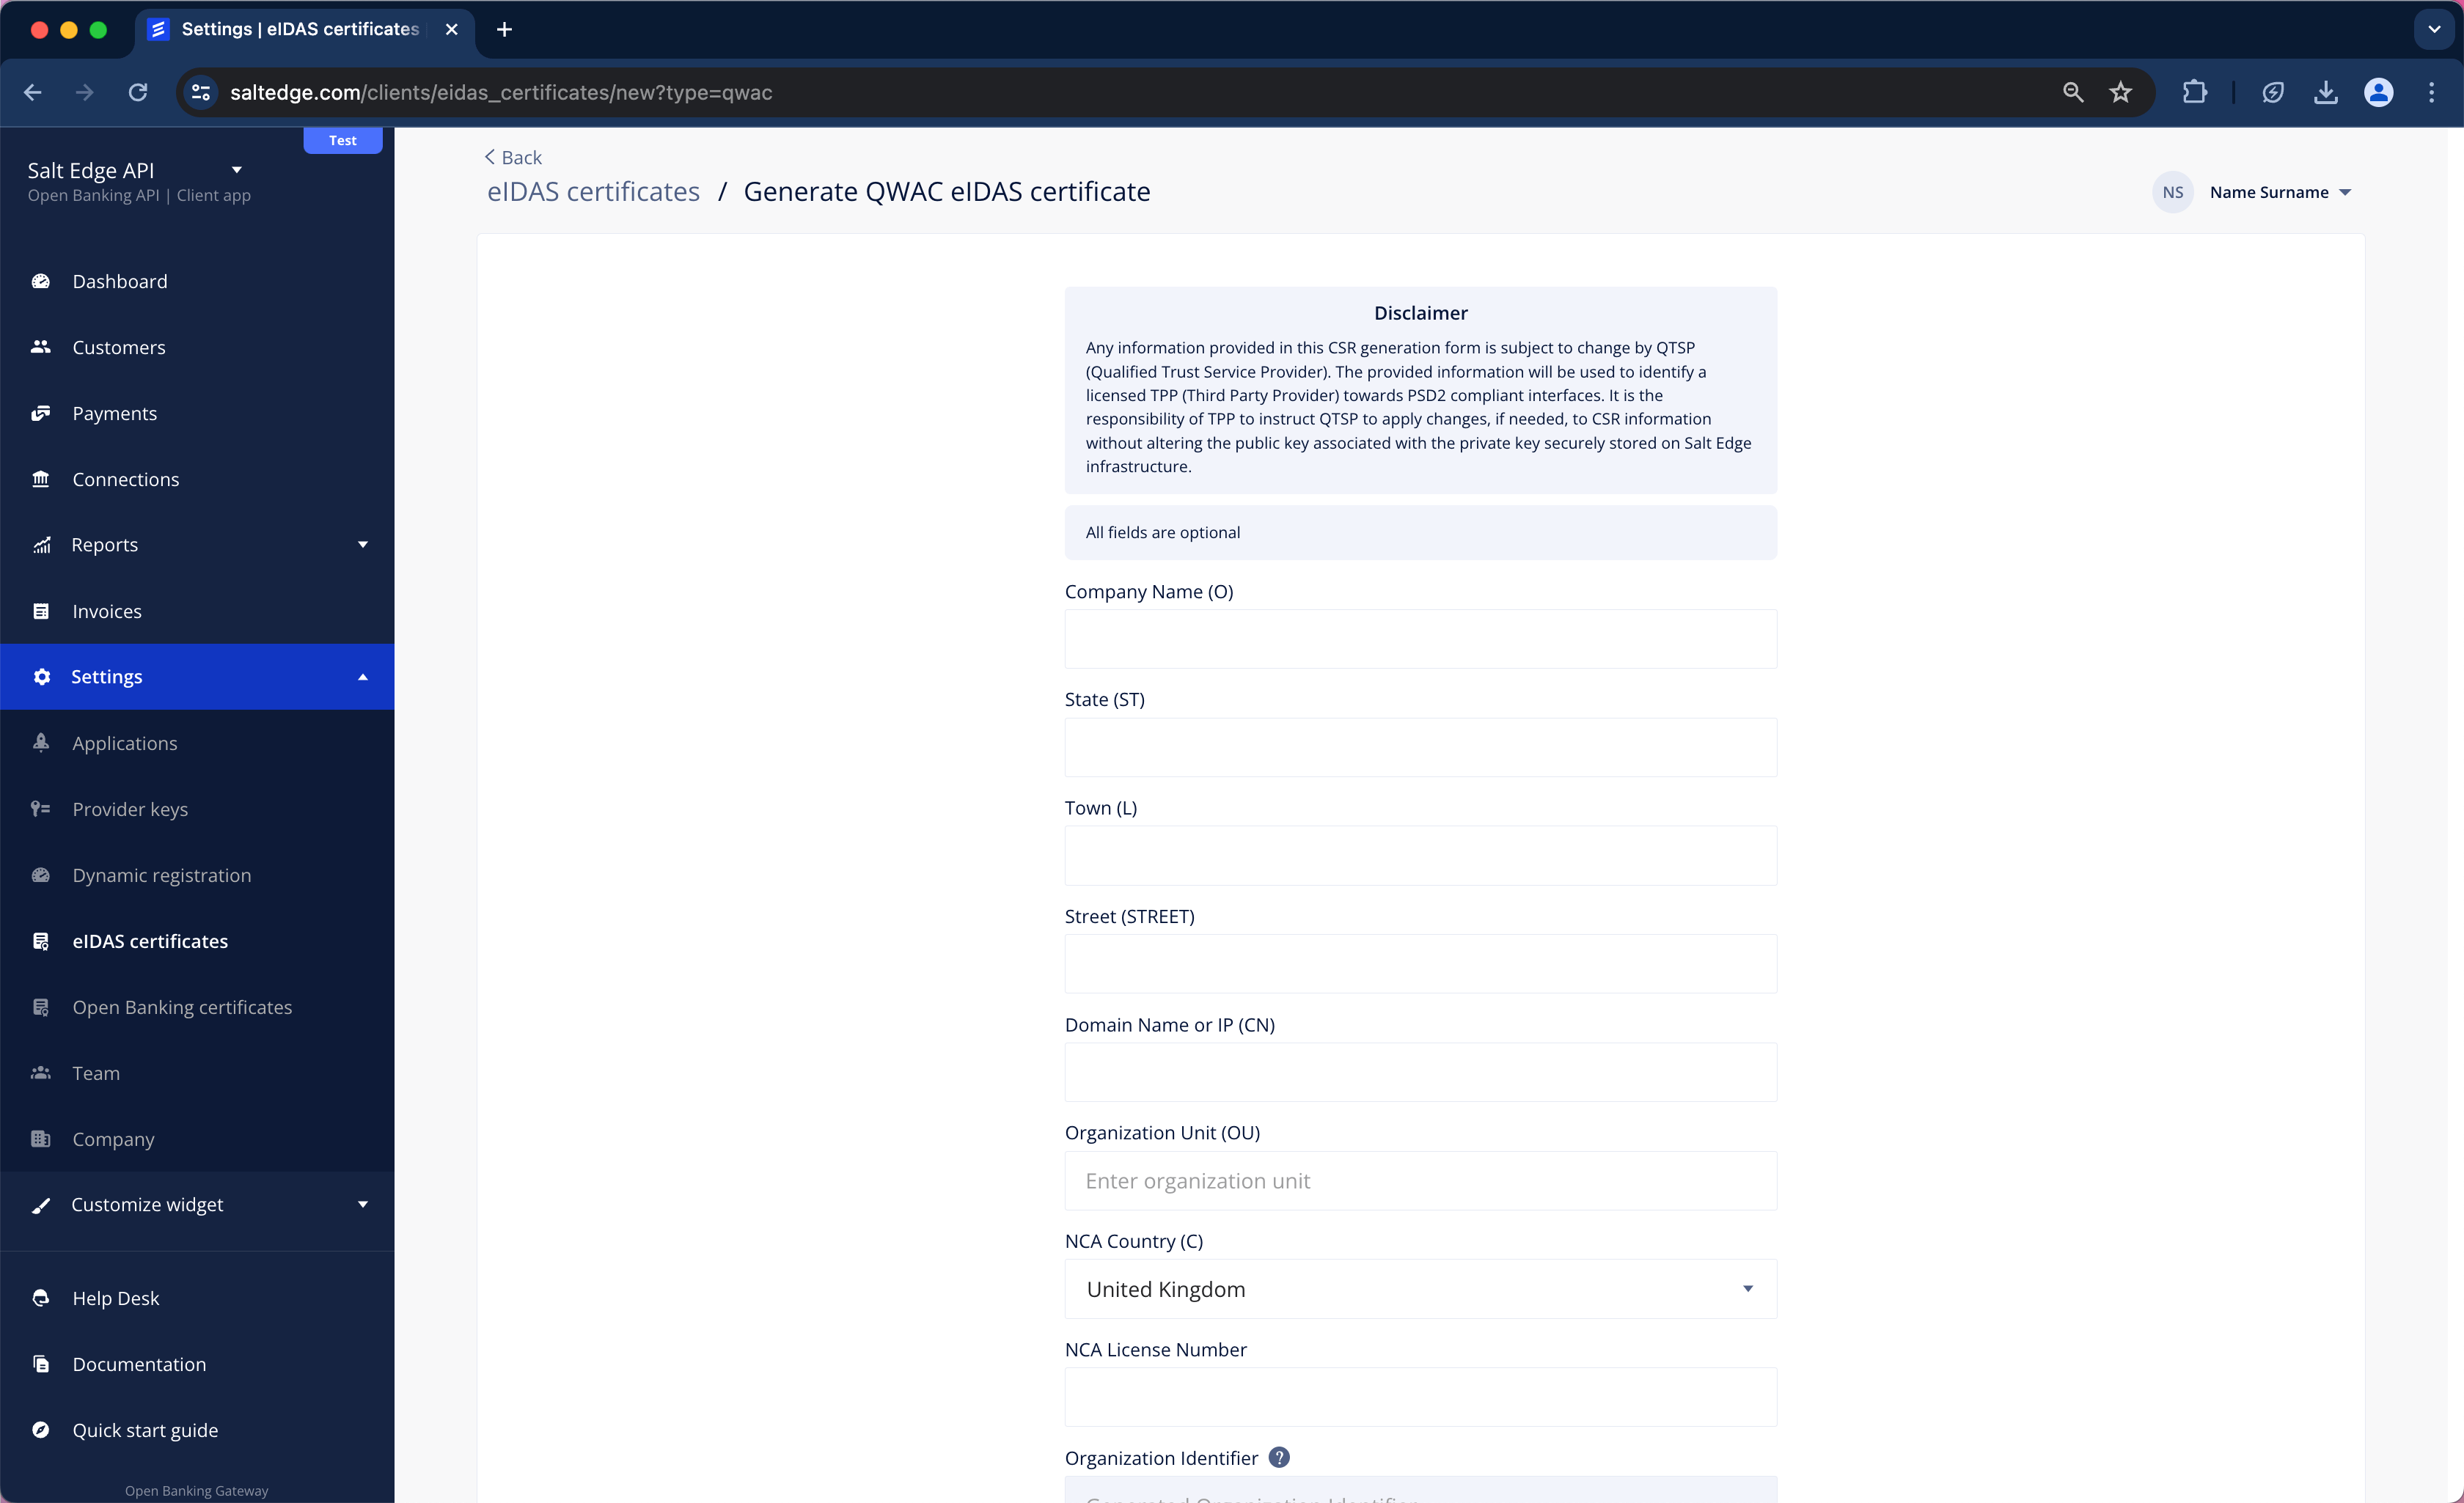The width and height of the screenshot is (2464, 1503).
Task: Click the Organization Unit input field
Action: (1420, 1179)
